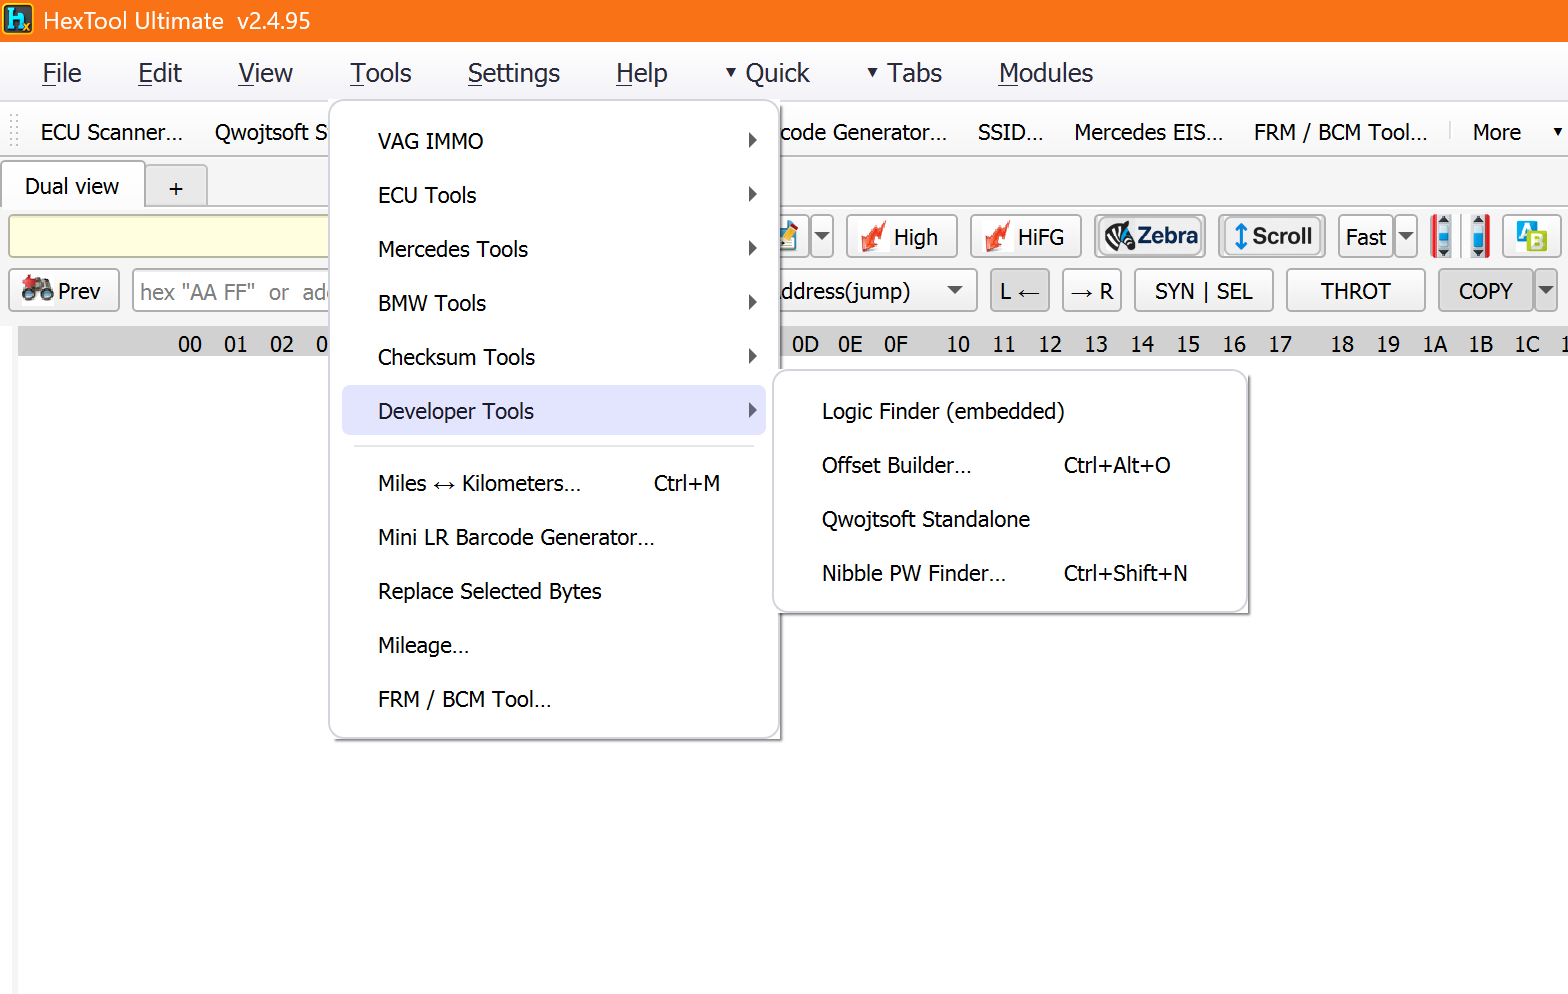1568x994 pixels.
Task: Choose Replace Selected Bytes
Action: 554,591
